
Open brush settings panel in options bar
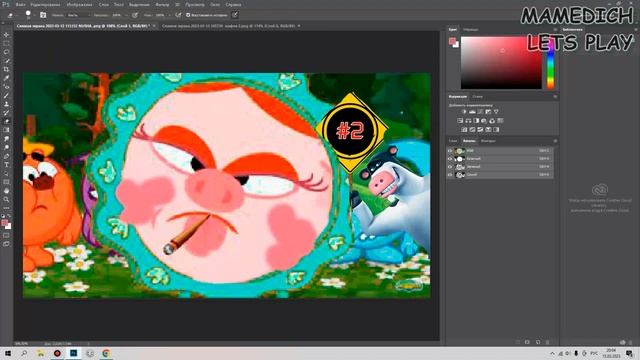coord(43,15)
